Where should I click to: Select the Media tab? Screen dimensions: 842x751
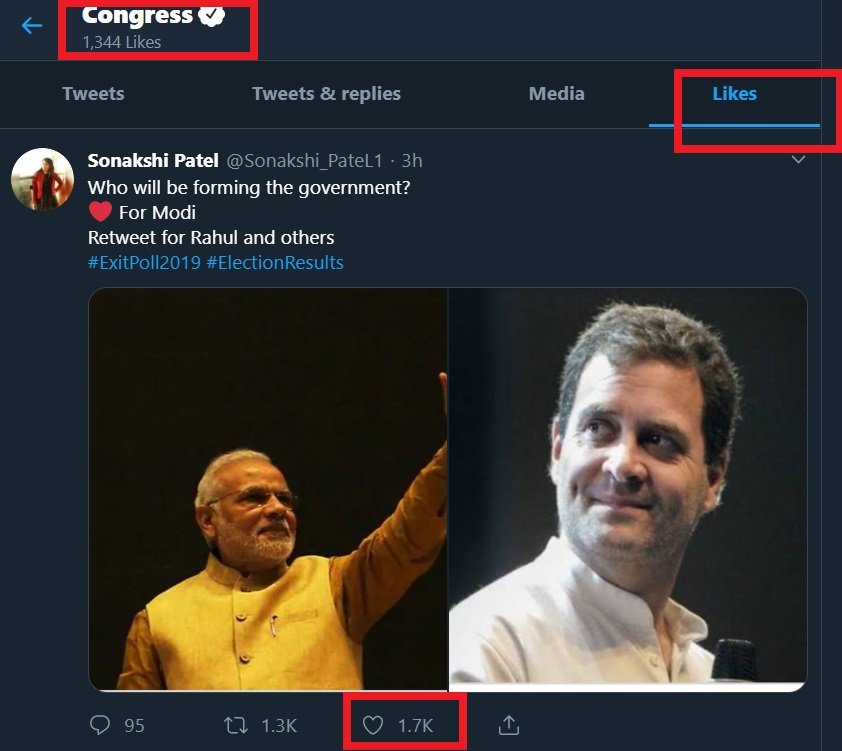coord(556,94)
